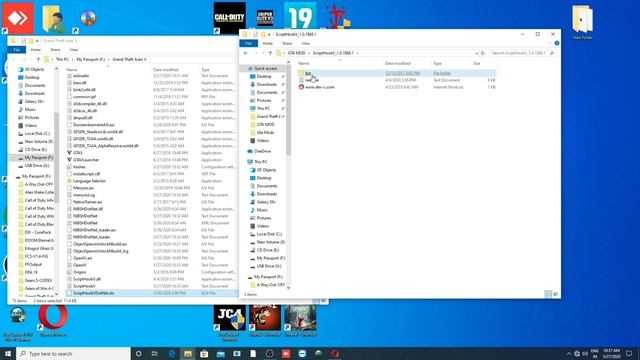Expand the ribbon in ScriptHookV window
640x360 pixels.
pos(549,43)
